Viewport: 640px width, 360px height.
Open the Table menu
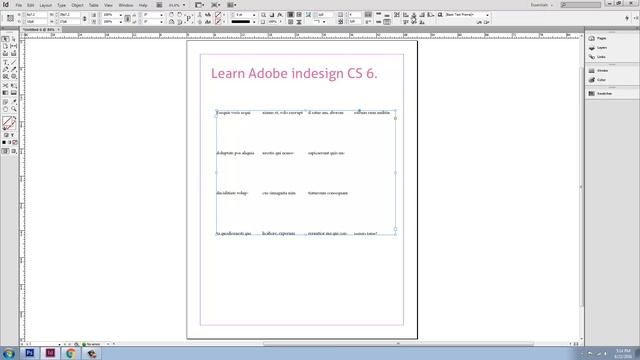tap(93, 5)
